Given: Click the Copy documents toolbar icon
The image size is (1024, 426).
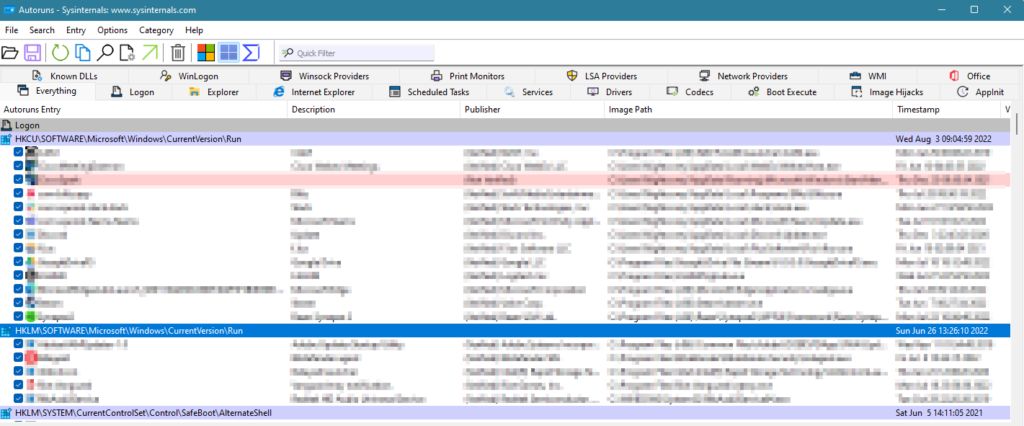Looking at the screenshot, I should [x=82, y=52].
